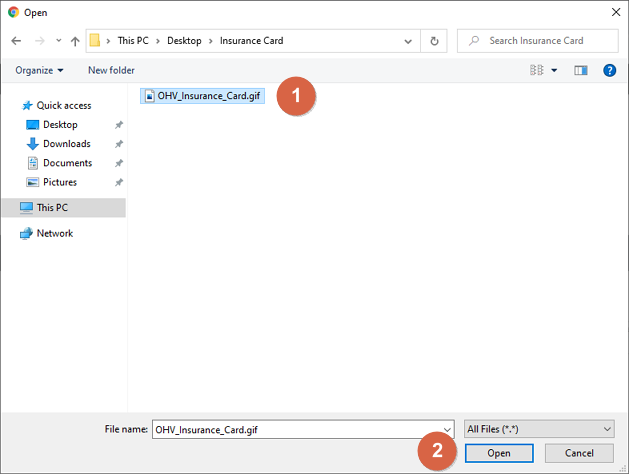Screen dimensions: 629x474
Task: Select Downloads in Quick access
Action: click(66, 144)
